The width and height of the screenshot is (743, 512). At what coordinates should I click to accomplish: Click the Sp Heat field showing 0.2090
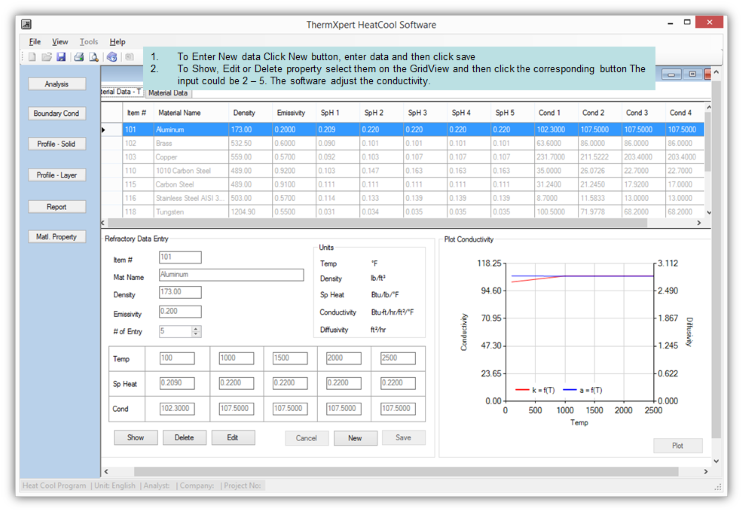[x=177, y=383]
